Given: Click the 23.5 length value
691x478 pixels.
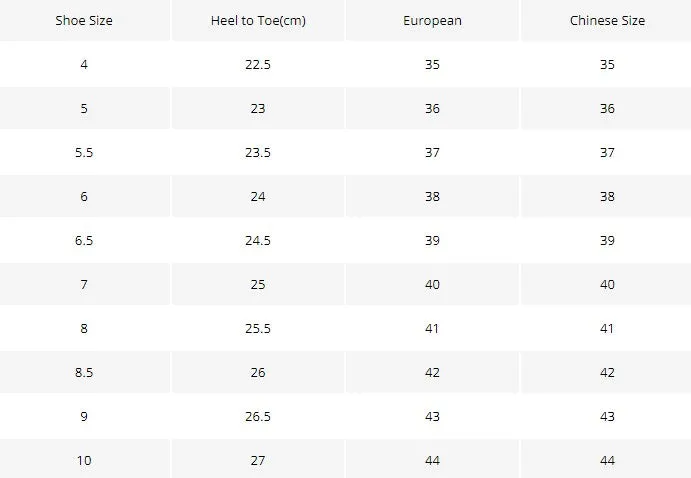Looking at the screenshot, I should [258, 152].
